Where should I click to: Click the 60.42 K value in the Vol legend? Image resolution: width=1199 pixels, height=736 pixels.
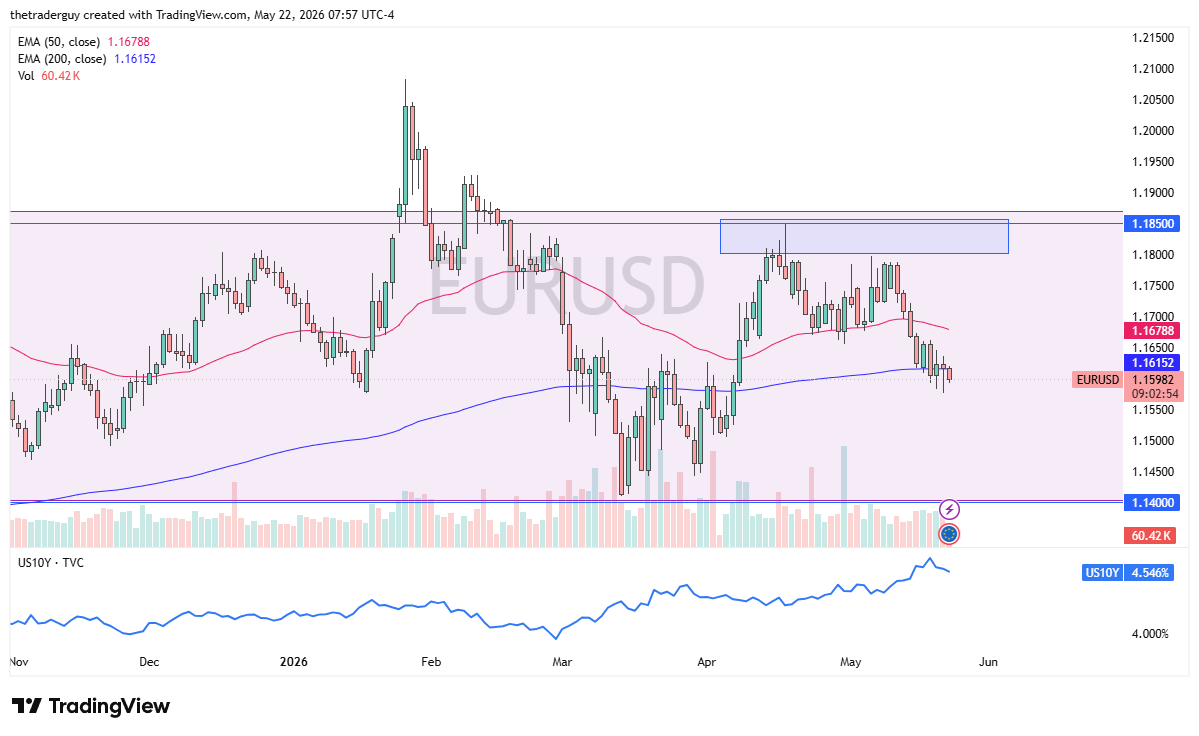coord(60,76)
